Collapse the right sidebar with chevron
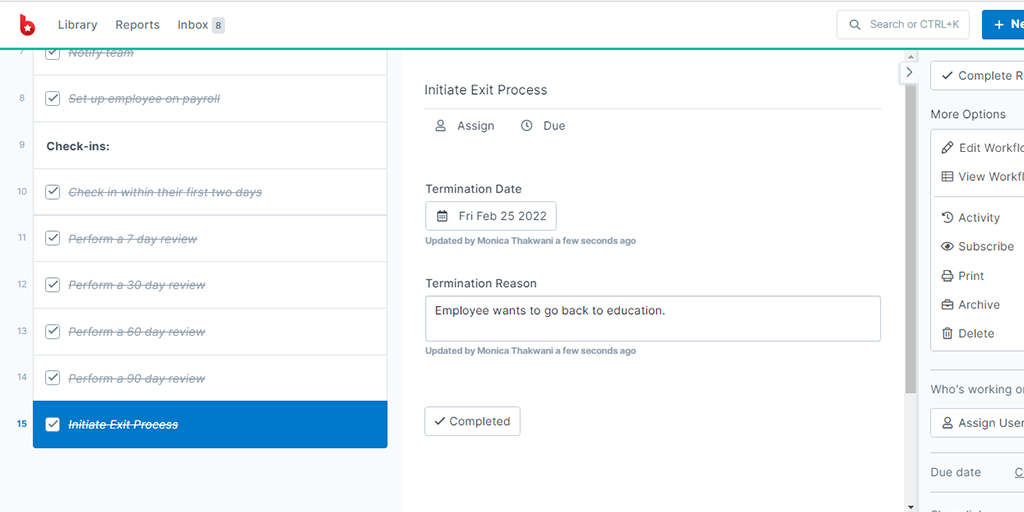 click(x=909, y=72)
